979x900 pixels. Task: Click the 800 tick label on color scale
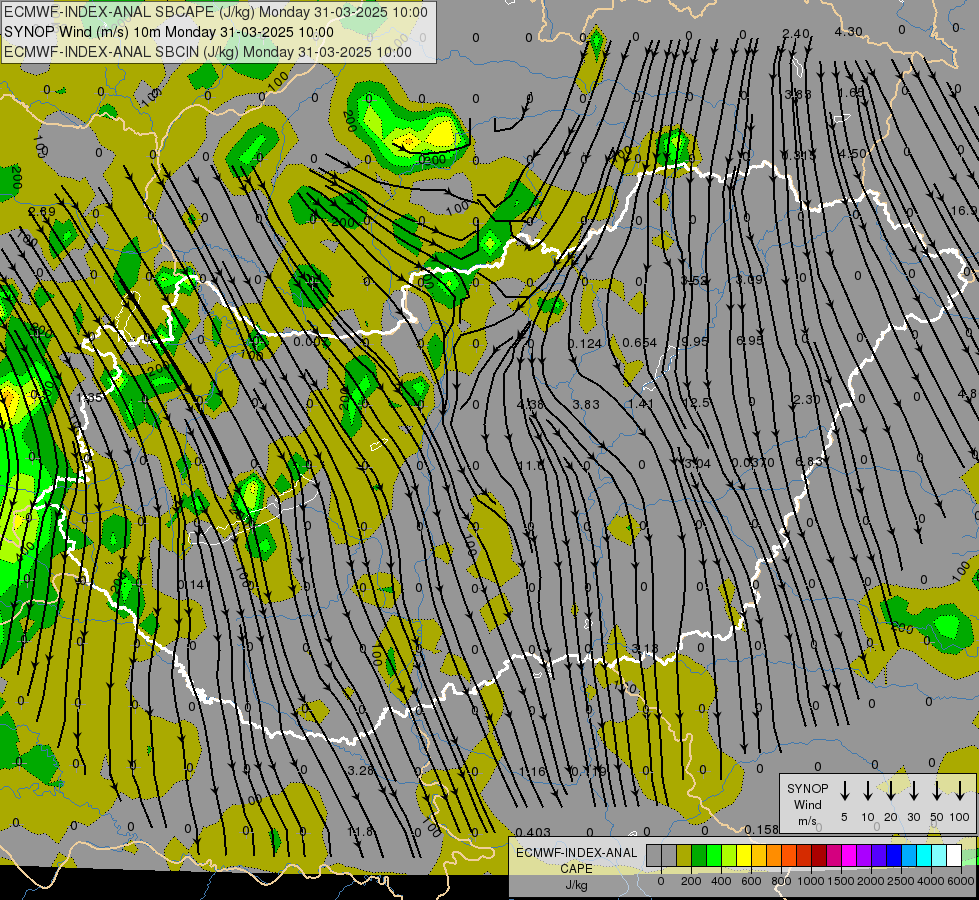(781, 881)
